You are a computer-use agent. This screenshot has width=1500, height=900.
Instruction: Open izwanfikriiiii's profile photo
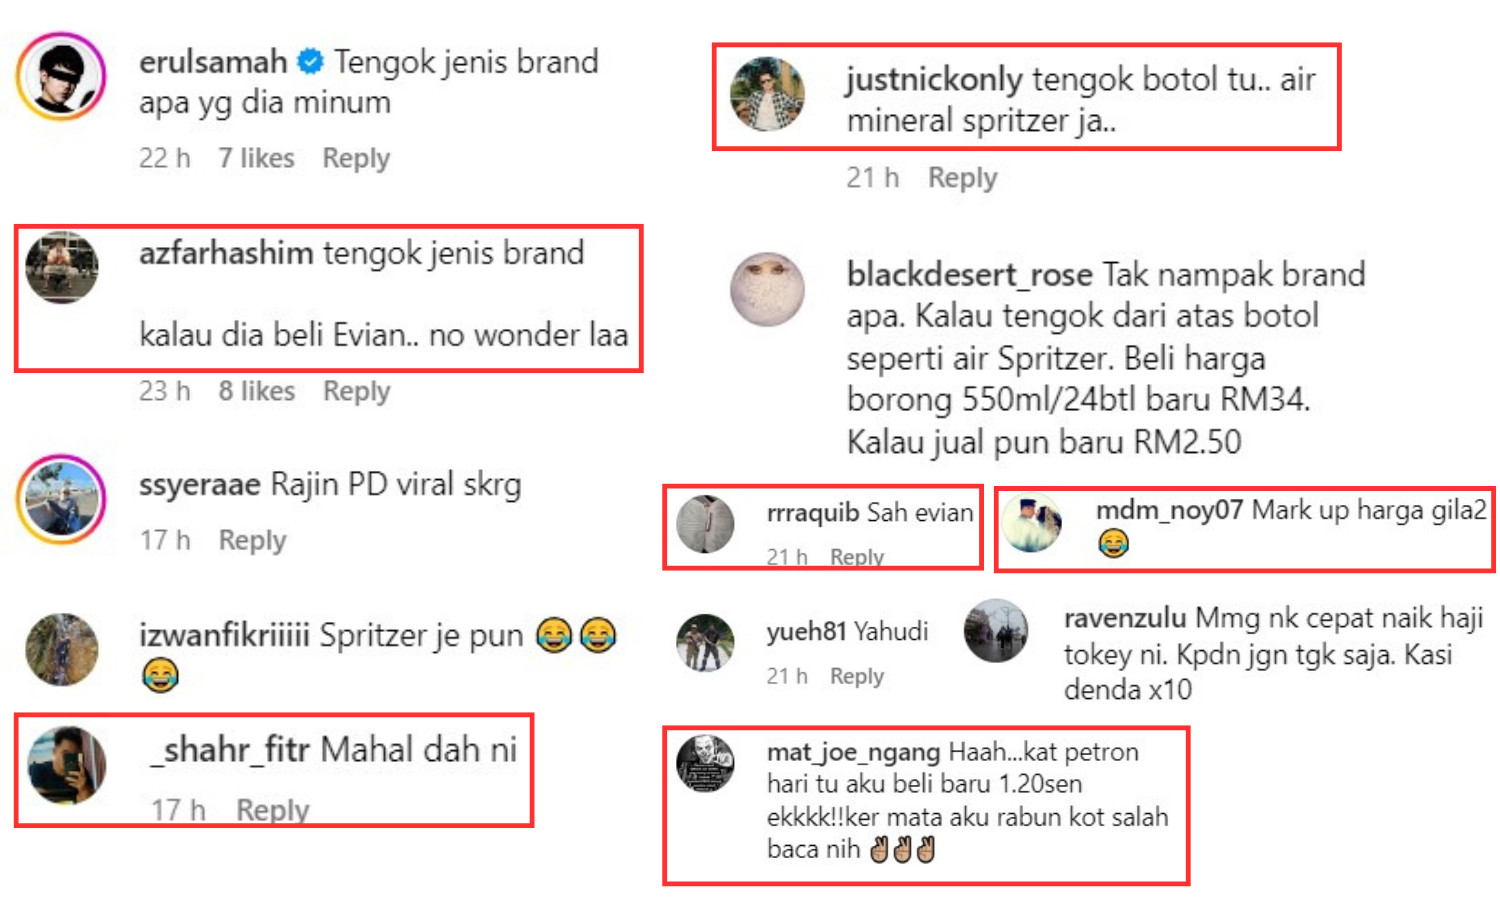pyautogui.click(x=62, y=649)
